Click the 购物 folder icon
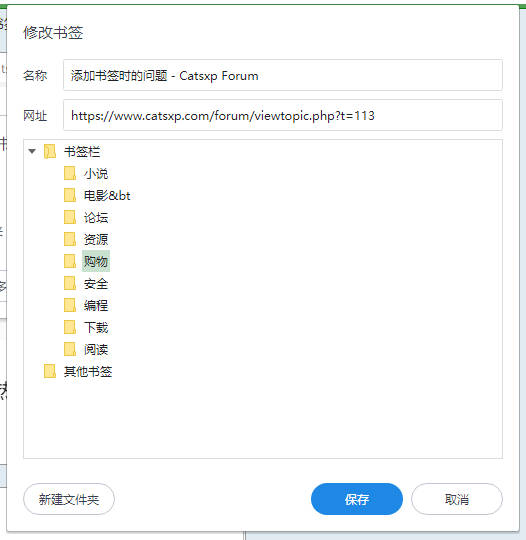 point(70,261)
